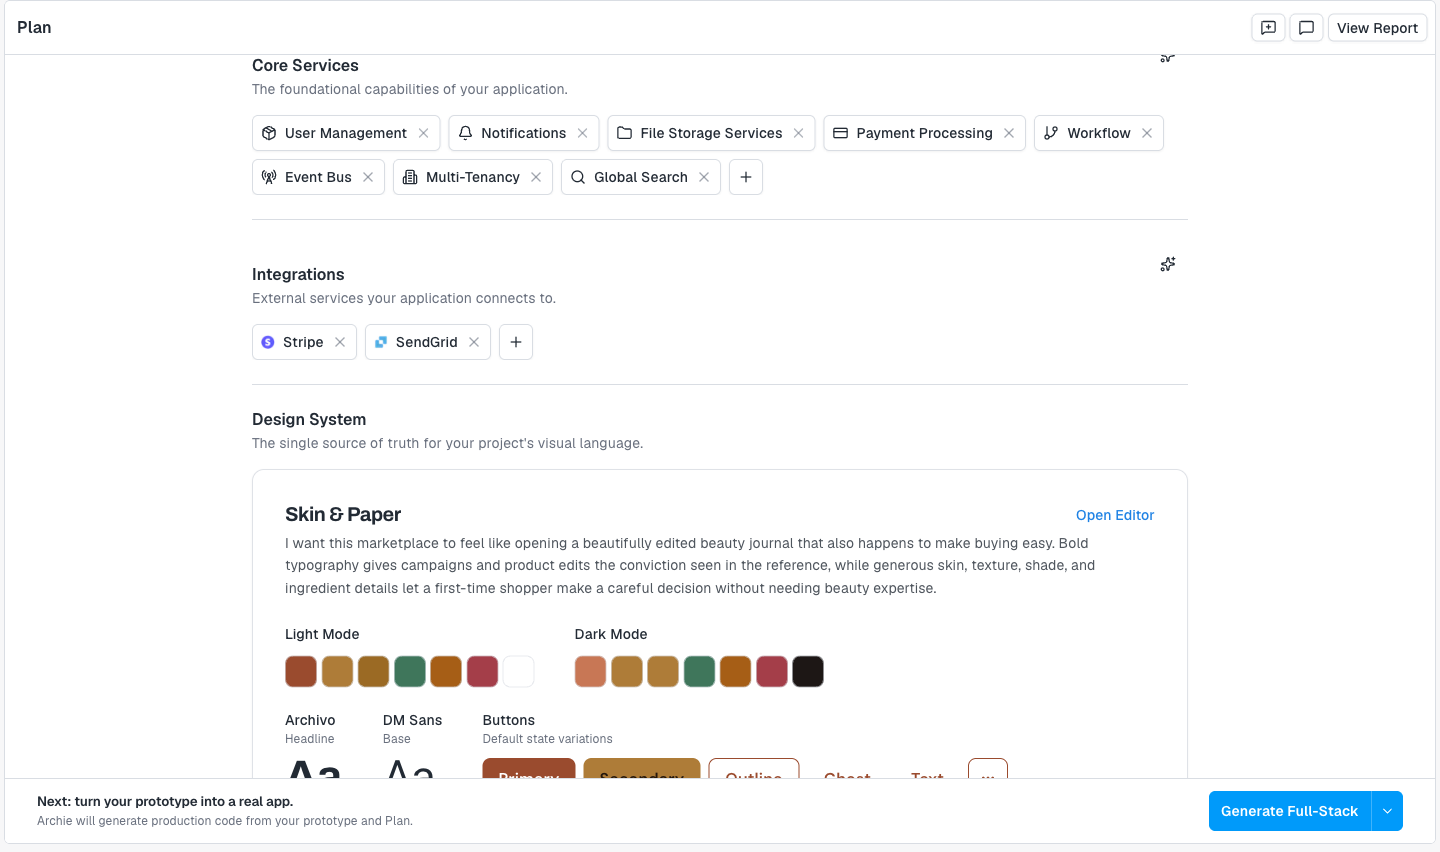Pick the first Light Mode brown swatch
The image size is (1440, 852).
(x=301, y=671)
